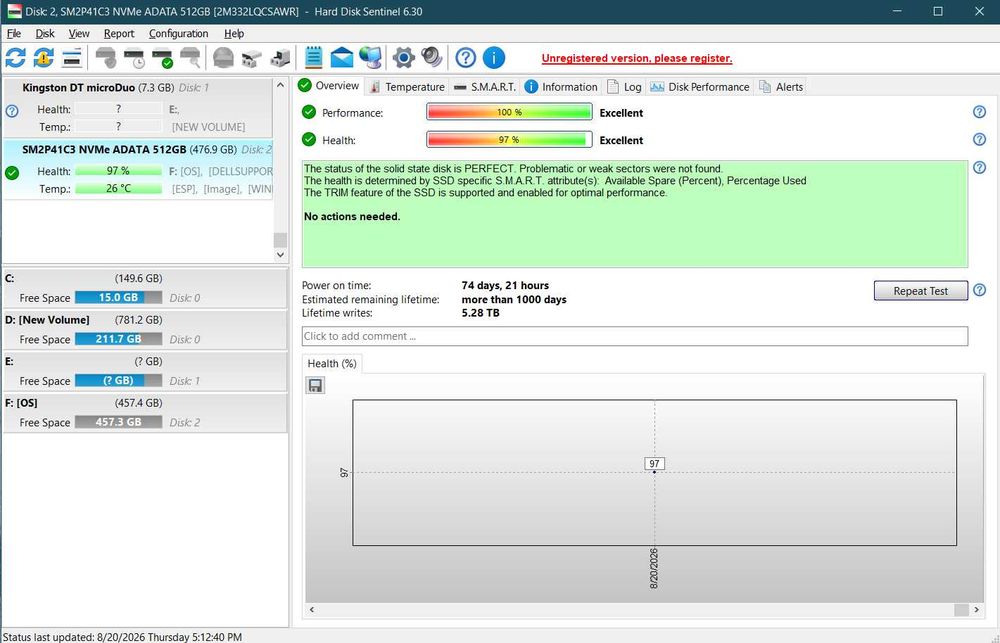Image resolution: width=1000 pixels, height=643 pixels.
Task: Select the D: [New Volume] partition
Action: (x=145, y=330)
